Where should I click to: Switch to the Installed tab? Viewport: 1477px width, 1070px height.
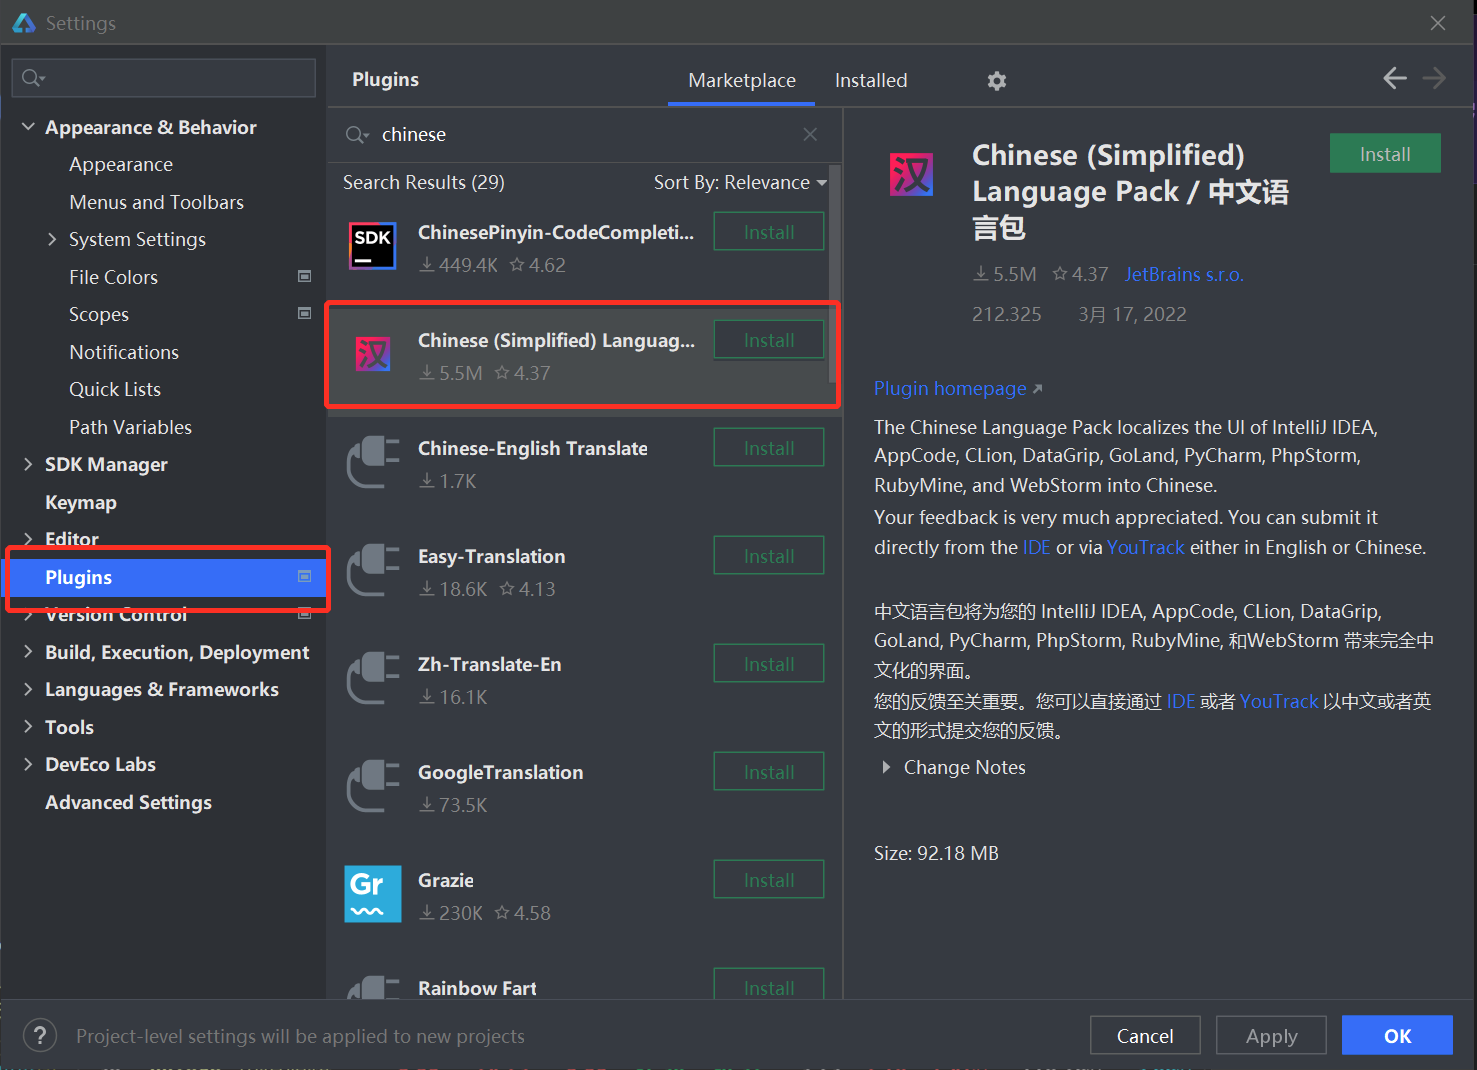[871, 80]
